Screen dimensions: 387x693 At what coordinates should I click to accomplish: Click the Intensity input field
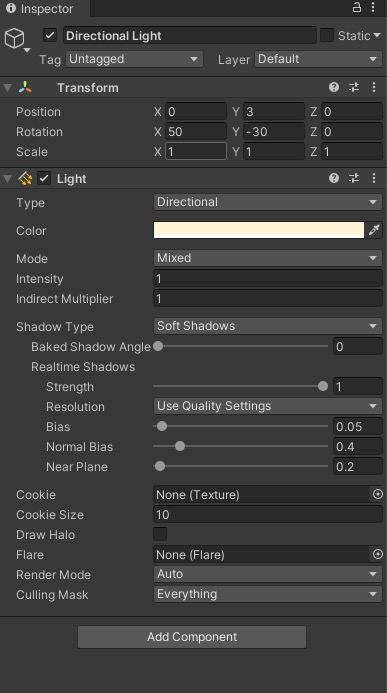pyautogui.click(x=268, y=279)
